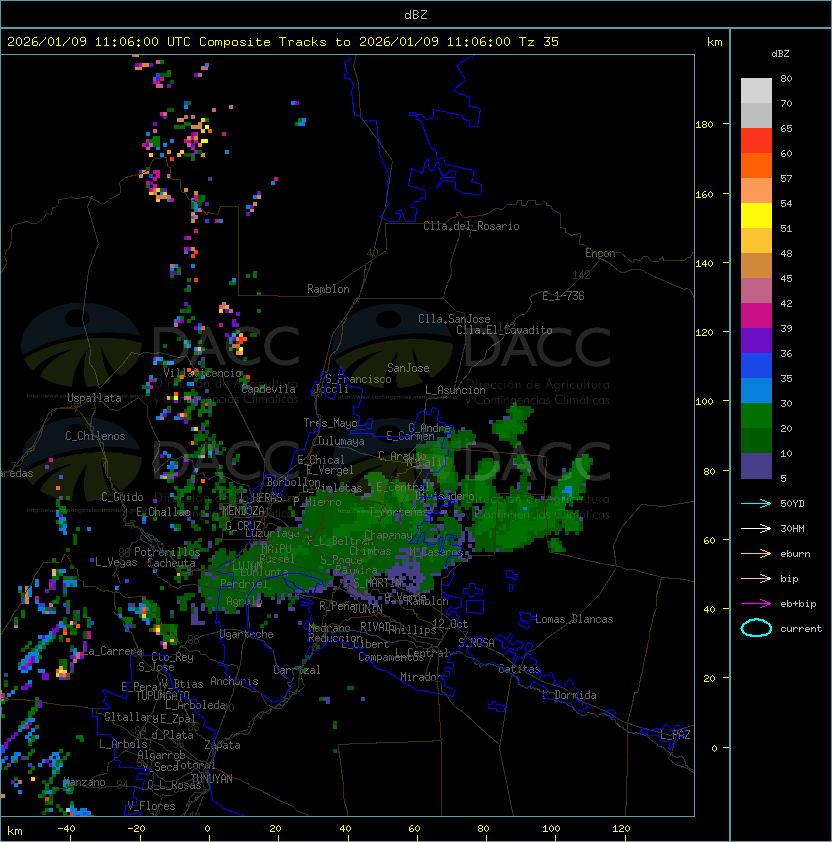
Task: Click the 'Cacheuta' map label
Action: [171, 563]
